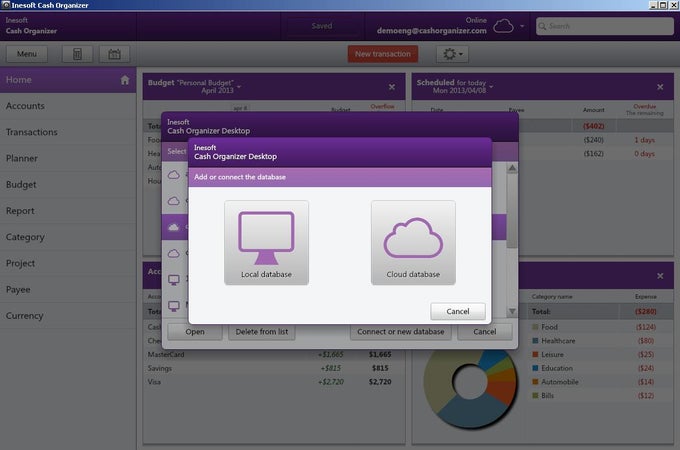The height and width of the screenshot is (450, 680).
Task: Open the calculator tool icon
Action: point(77,54)
